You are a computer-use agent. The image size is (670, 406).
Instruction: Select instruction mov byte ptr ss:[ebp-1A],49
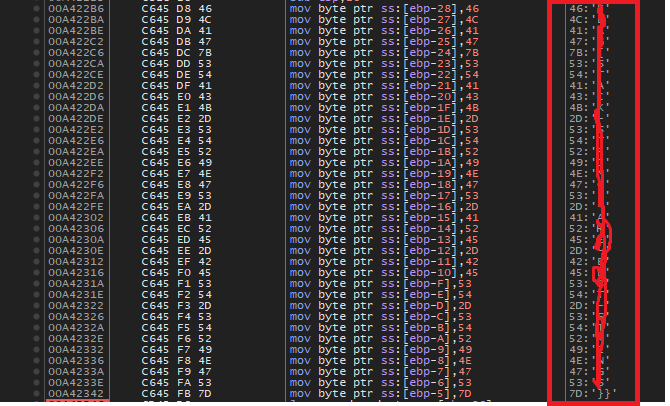pos(384,163)
